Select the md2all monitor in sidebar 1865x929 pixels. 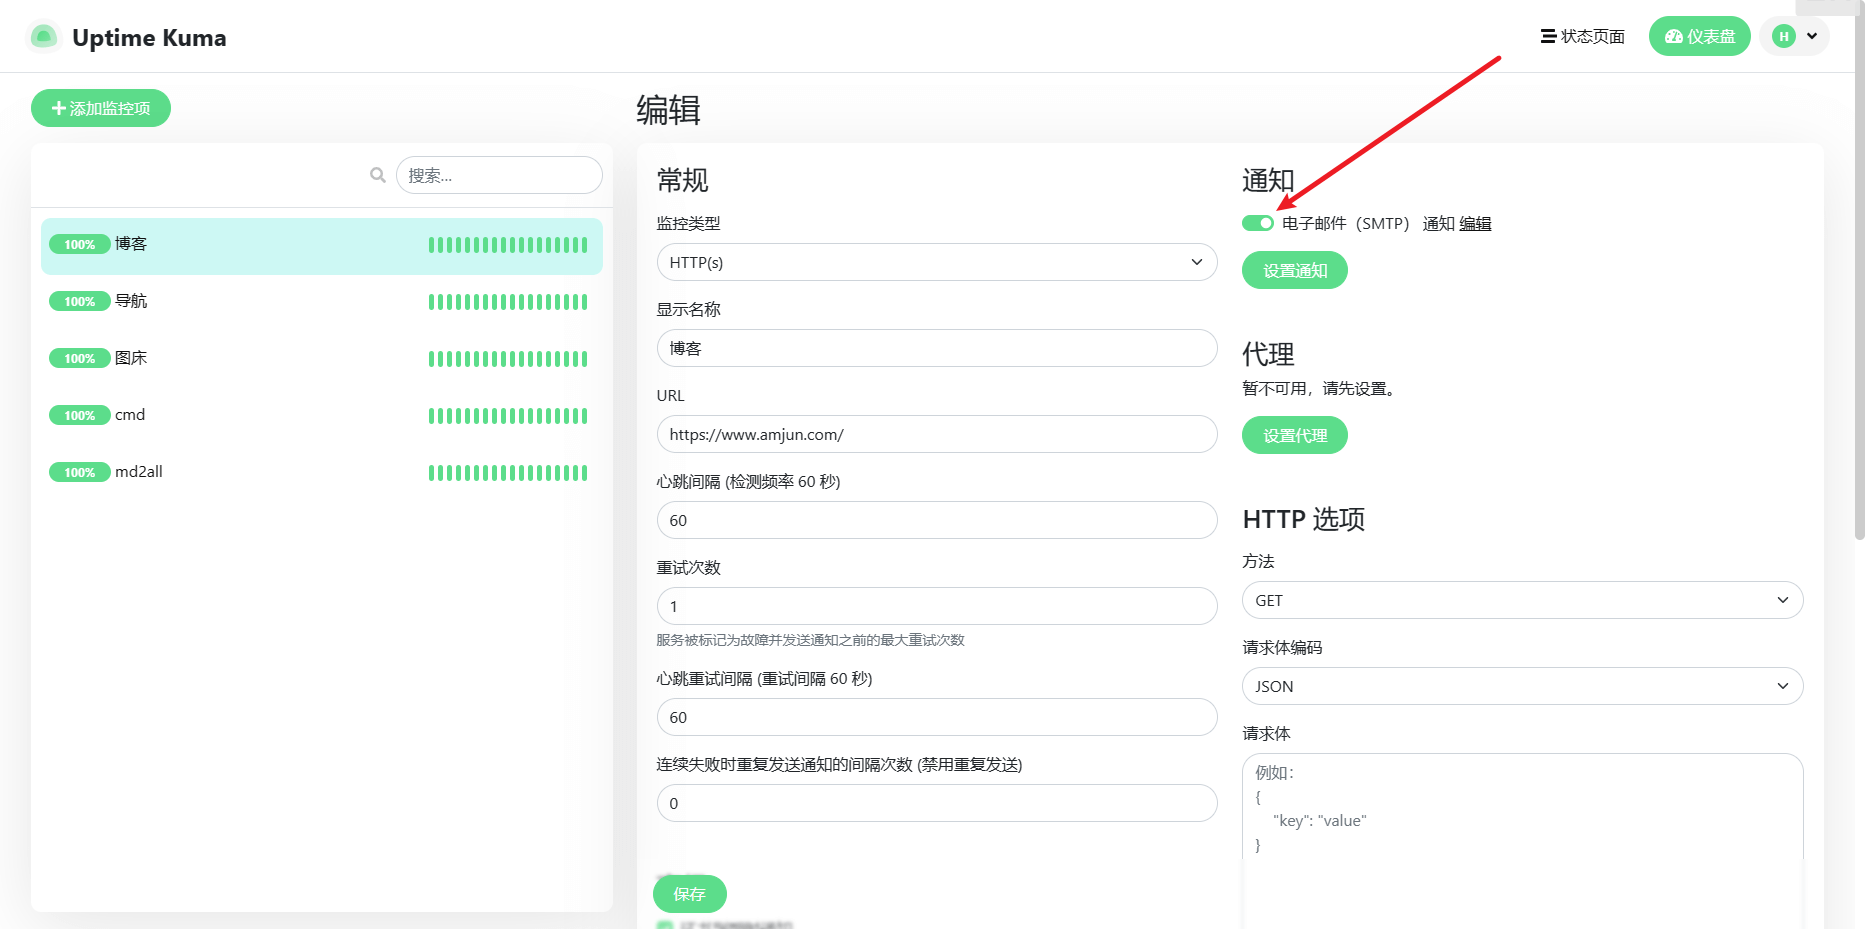click(x=137, y=471)
